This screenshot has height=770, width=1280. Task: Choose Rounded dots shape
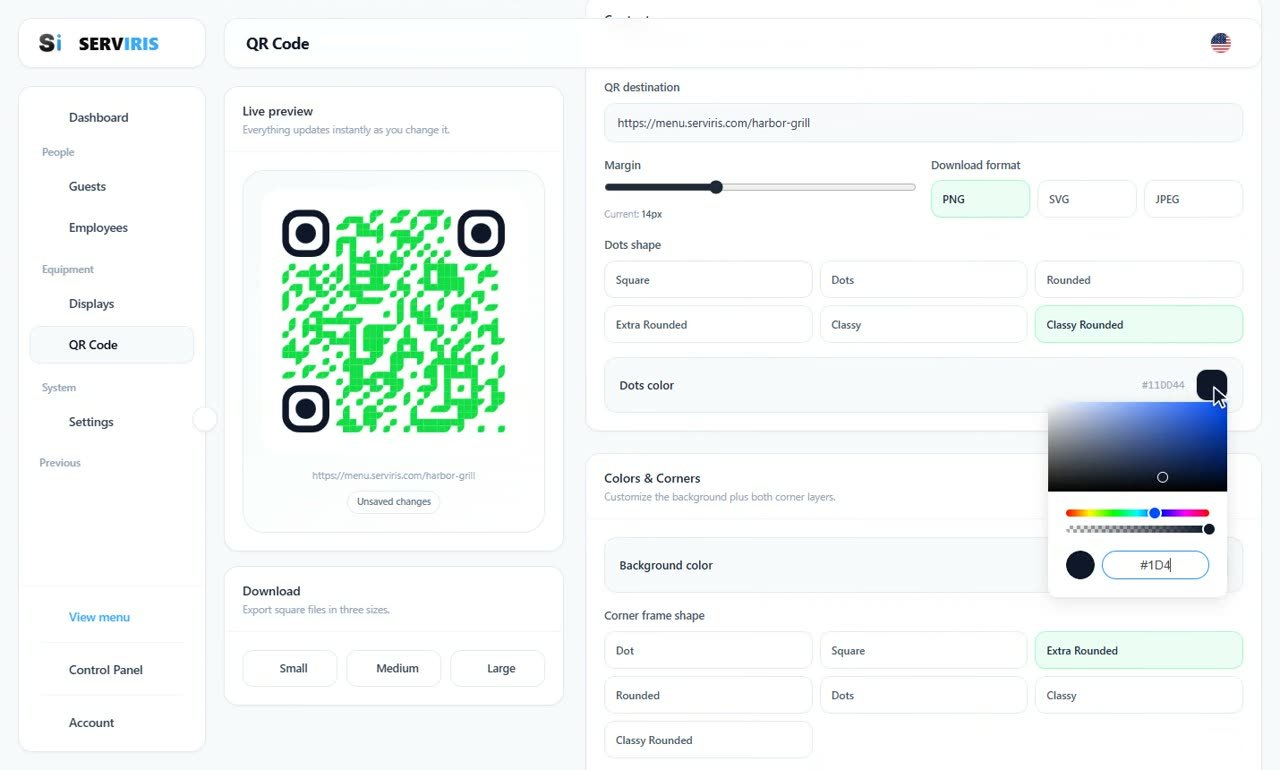1139,280
